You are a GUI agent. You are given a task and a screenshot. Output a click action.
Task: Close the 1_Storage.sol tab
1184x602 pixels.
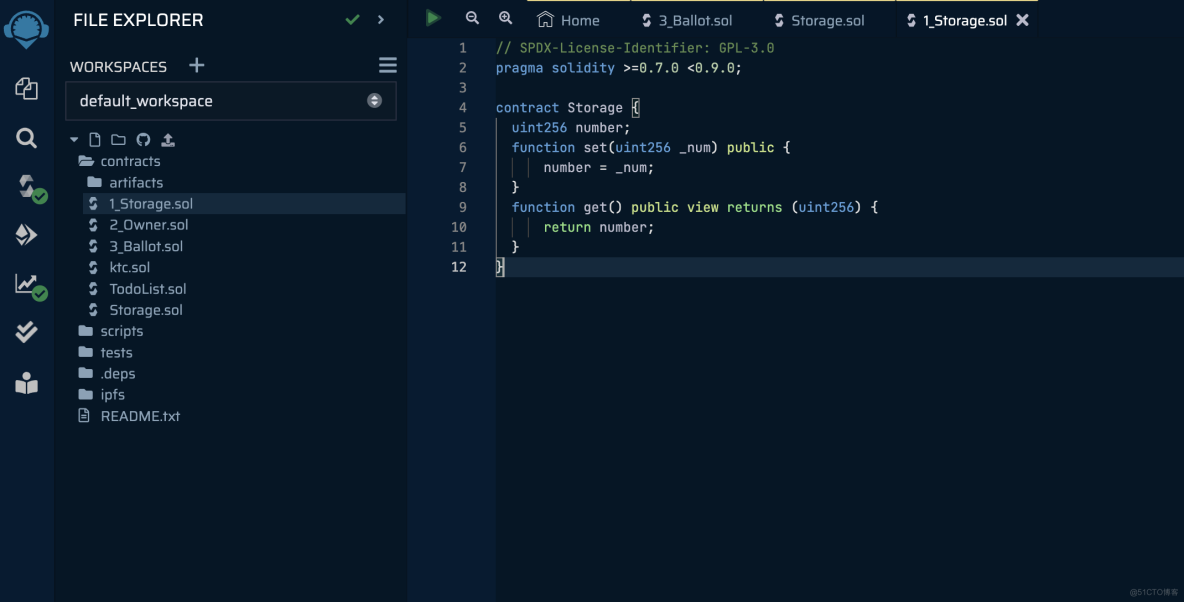1022,20
